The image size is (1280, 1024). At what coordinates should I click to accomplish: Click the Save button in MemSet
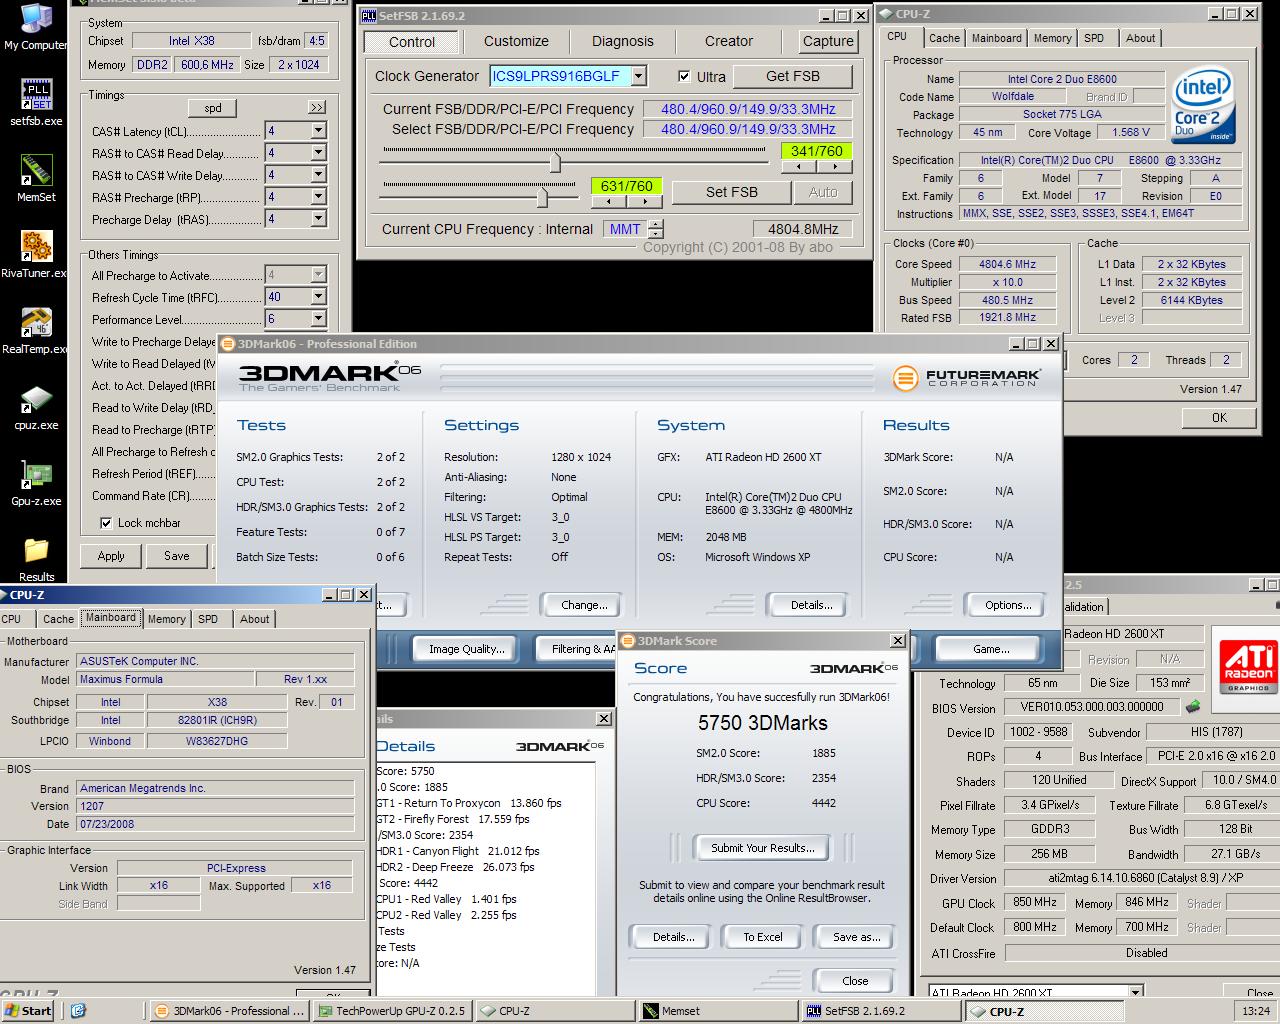[x=177, y=556]
